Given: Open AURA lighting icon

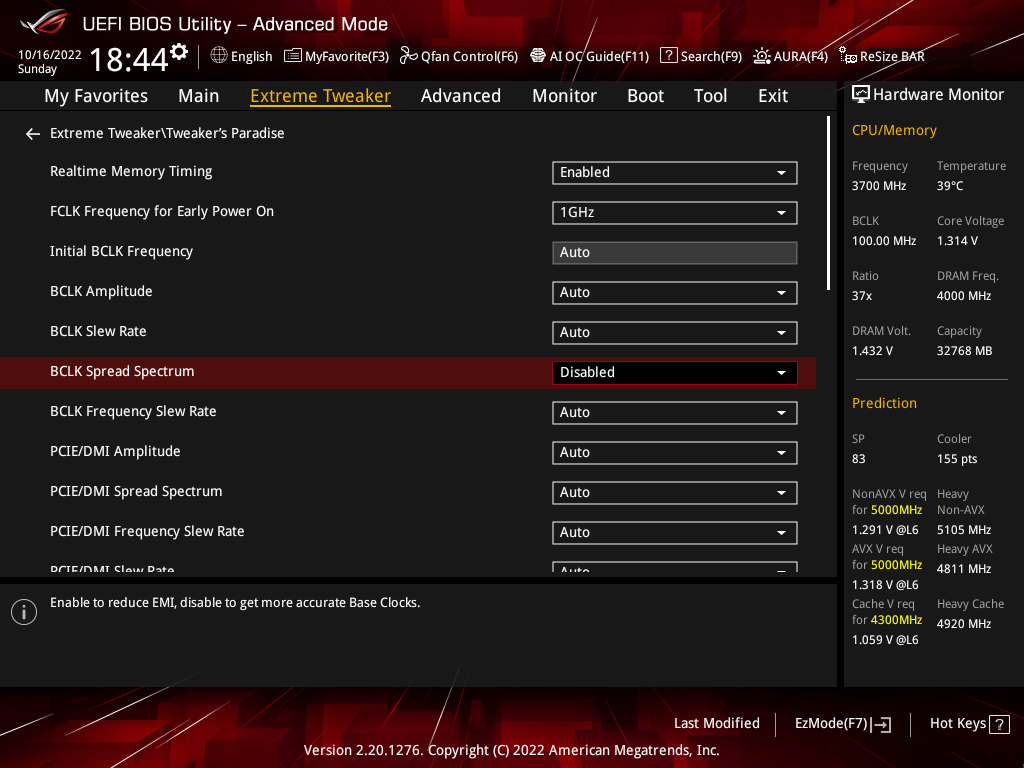Looking at the screenshot, I should coord(761,56).
